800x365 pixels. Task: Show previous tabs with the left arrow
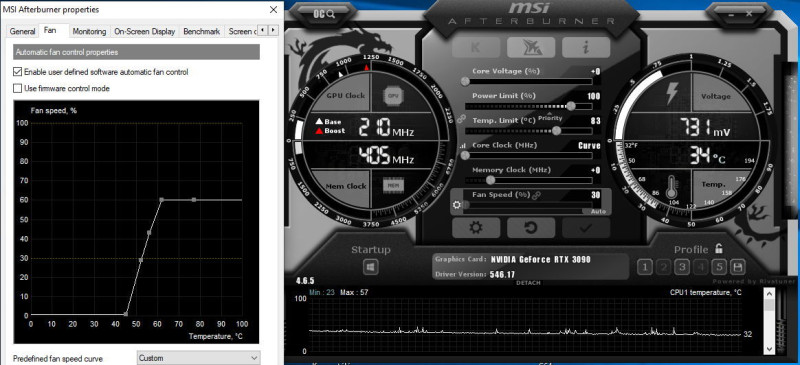pyautogui.click(x=263, y=31)
